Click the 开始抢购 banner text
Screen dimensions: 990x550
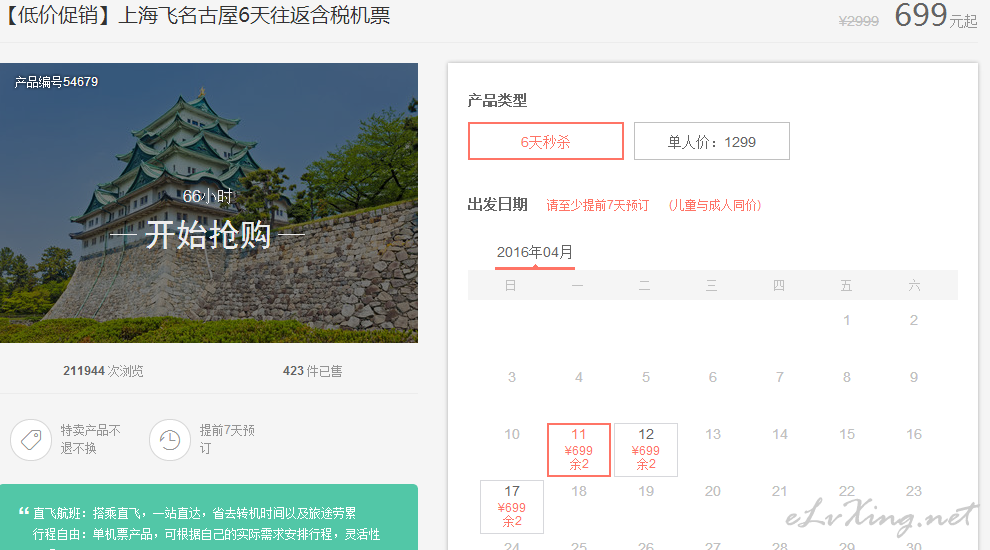pos(208,235)
